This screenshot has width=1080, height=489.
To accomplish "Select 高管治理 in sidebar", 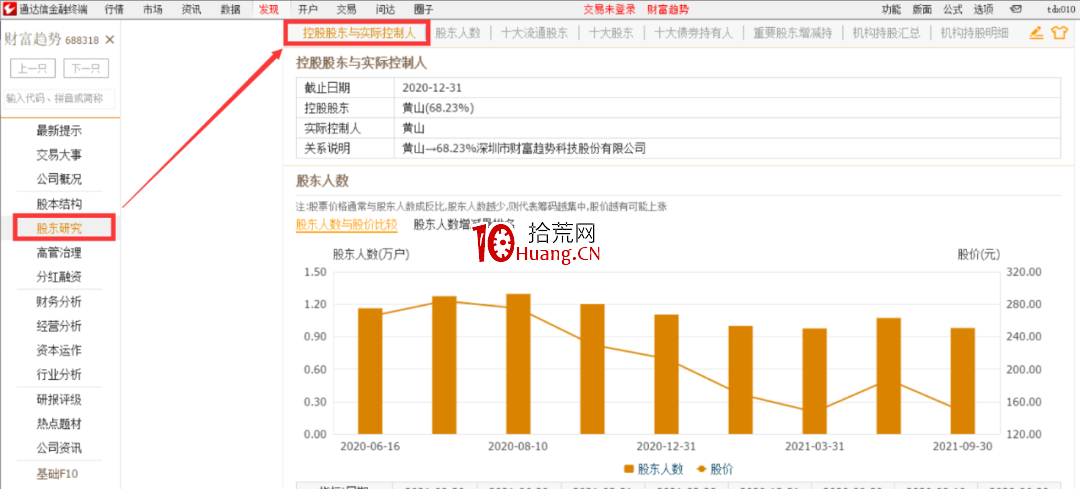I will pyautogui.click(x=59, y=253).
